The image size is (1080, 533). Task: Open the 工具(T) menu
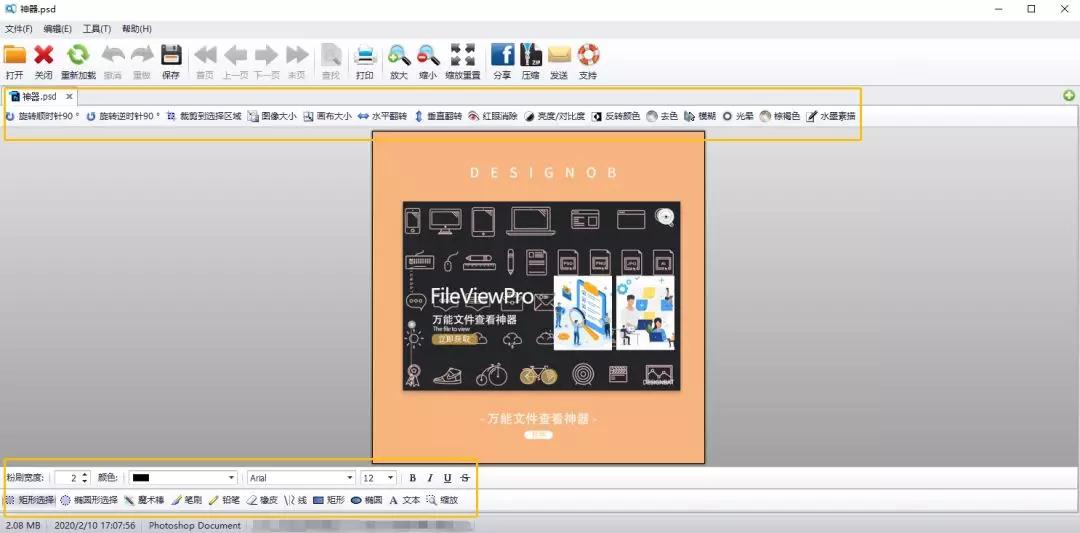pyautogui.click(x=97, y=29)
